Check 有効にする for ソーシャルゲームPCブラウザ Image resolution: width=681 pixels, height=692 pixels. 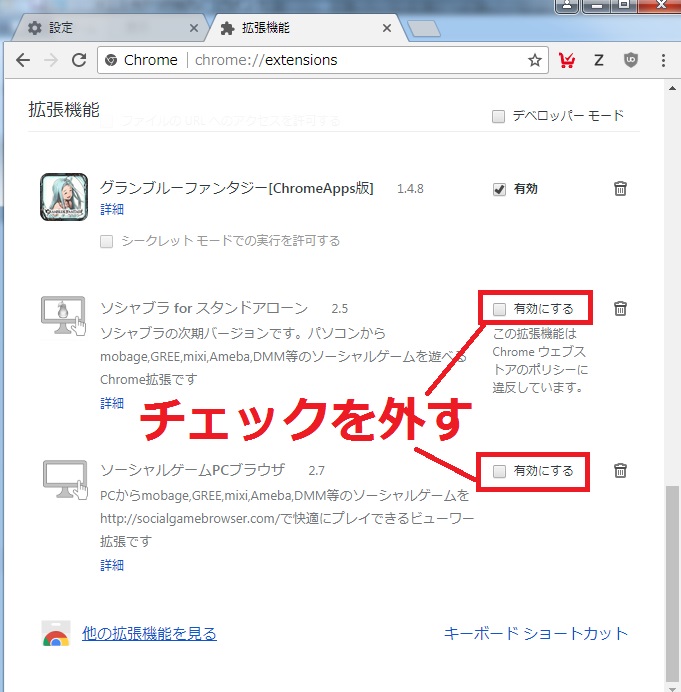pyautogui.click(x=500, y=471)
